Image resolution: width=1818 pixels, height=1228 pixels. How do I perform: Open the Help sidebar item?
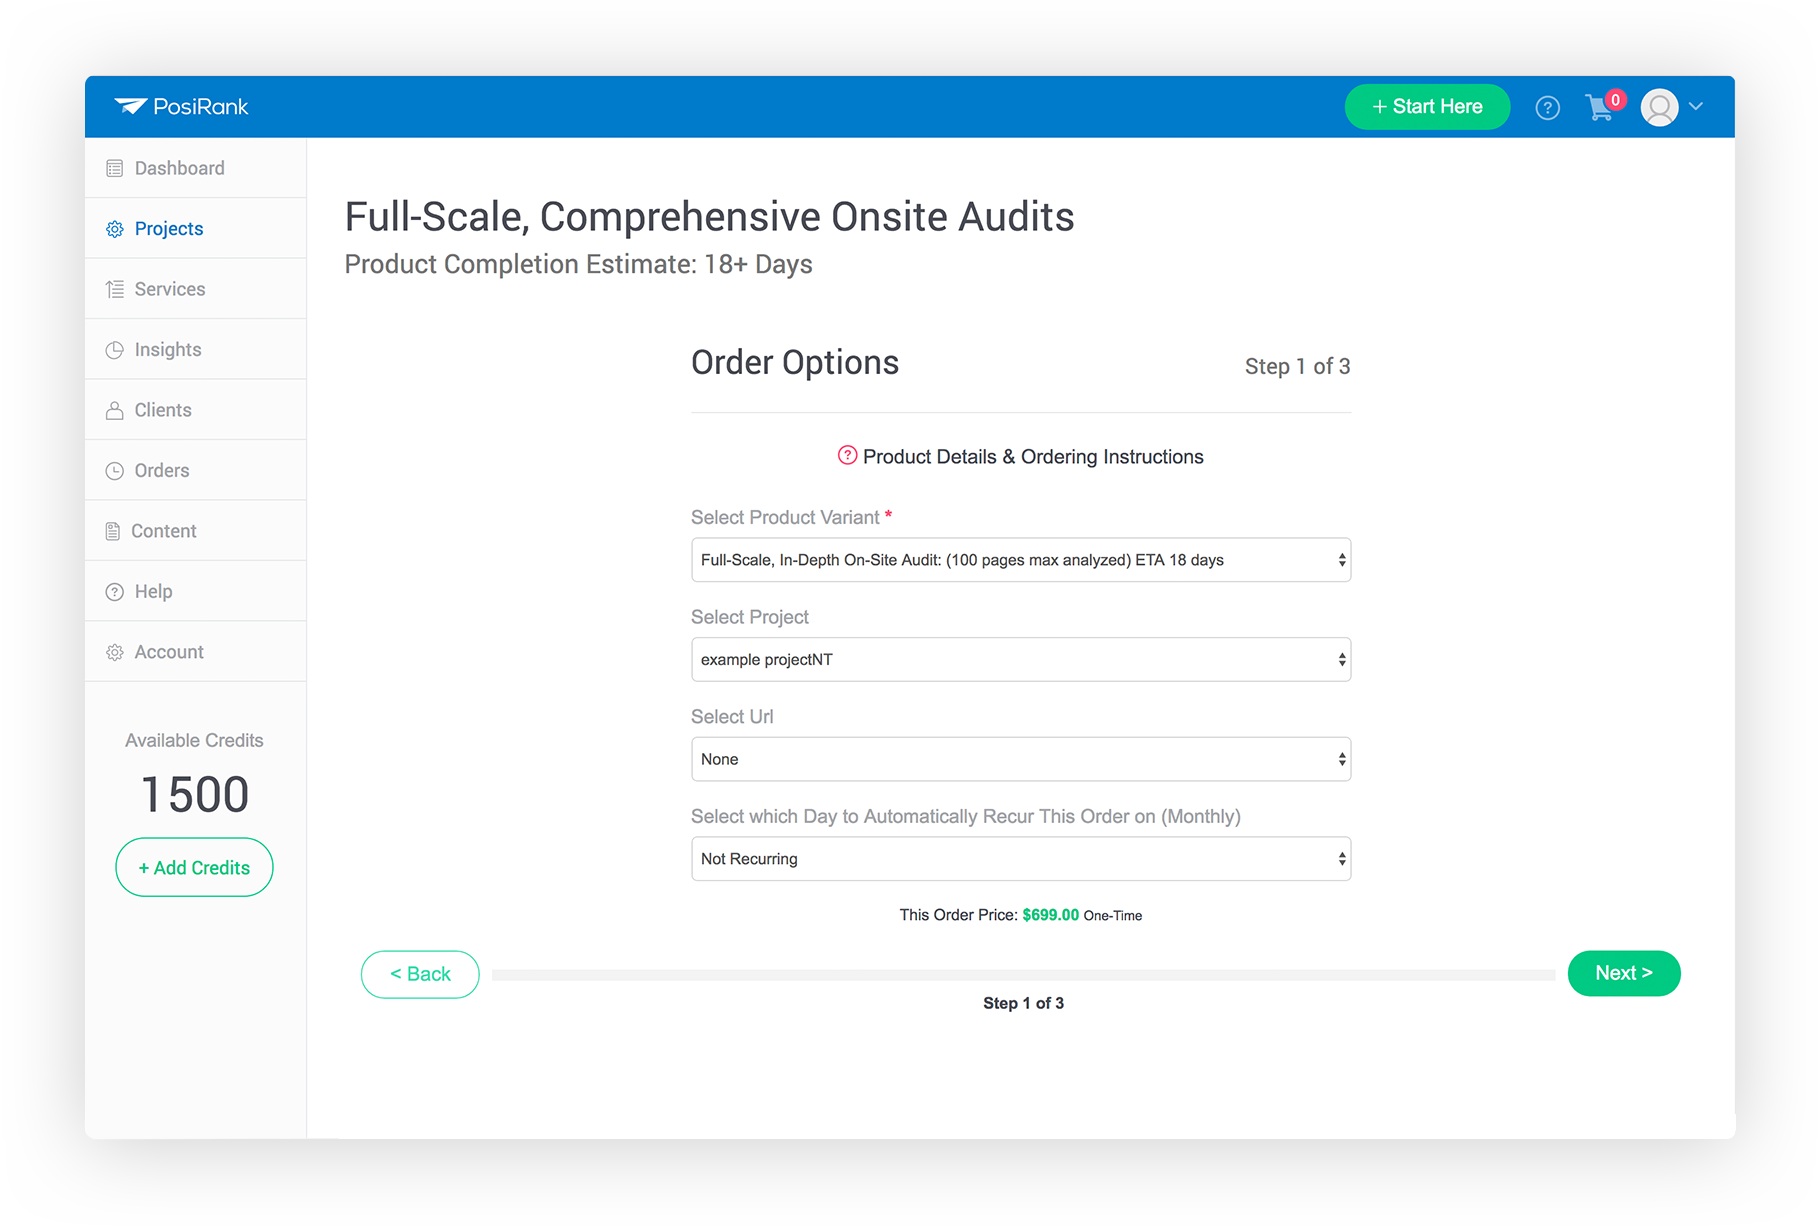click(x=196, y=592)
